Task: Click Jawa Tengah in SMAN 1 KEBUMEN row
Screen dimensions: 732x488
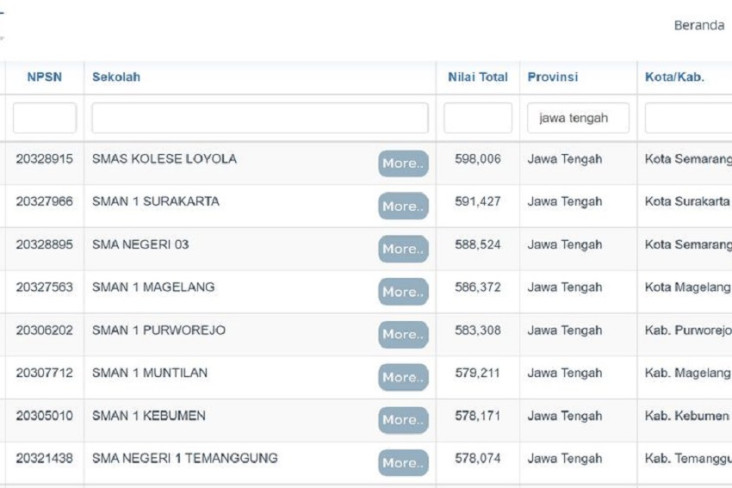Action: 565,416
